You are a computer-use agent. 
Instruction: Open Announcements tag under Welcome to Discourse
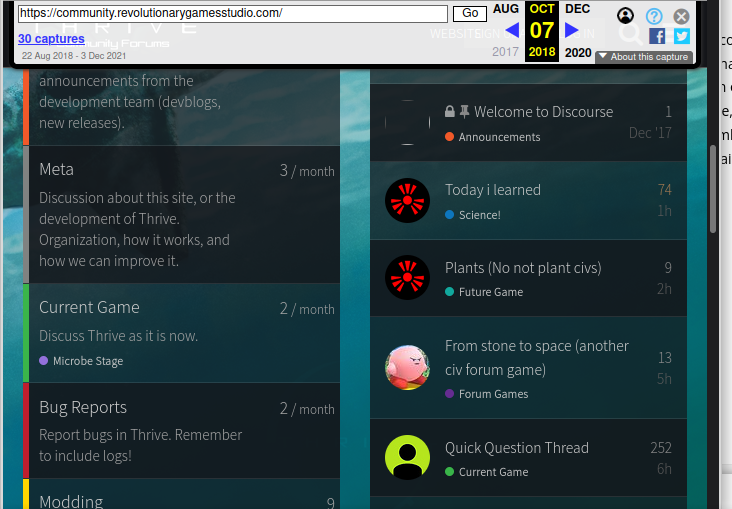pos(499,137)
